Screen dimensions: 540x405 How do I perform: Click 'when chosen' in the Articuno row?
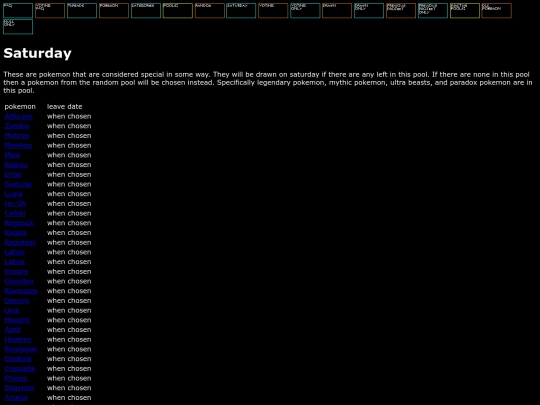(x=69, y=116)
